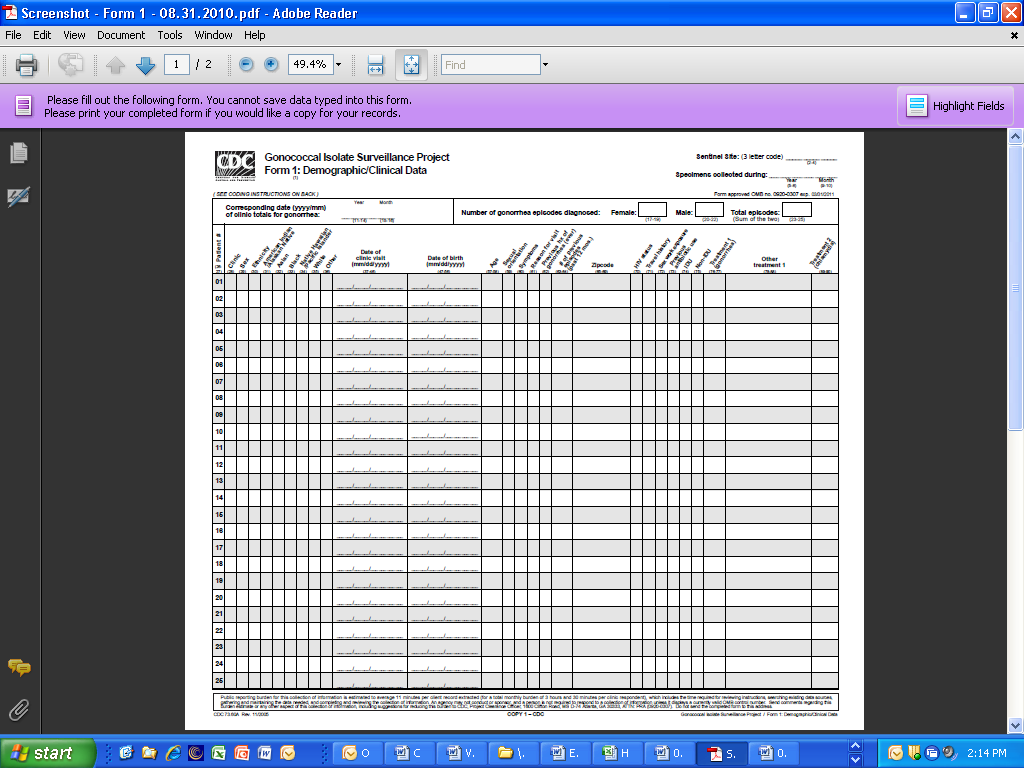
Task: Launch PowerPoint from quick launch
Action: tap(242, 753)
